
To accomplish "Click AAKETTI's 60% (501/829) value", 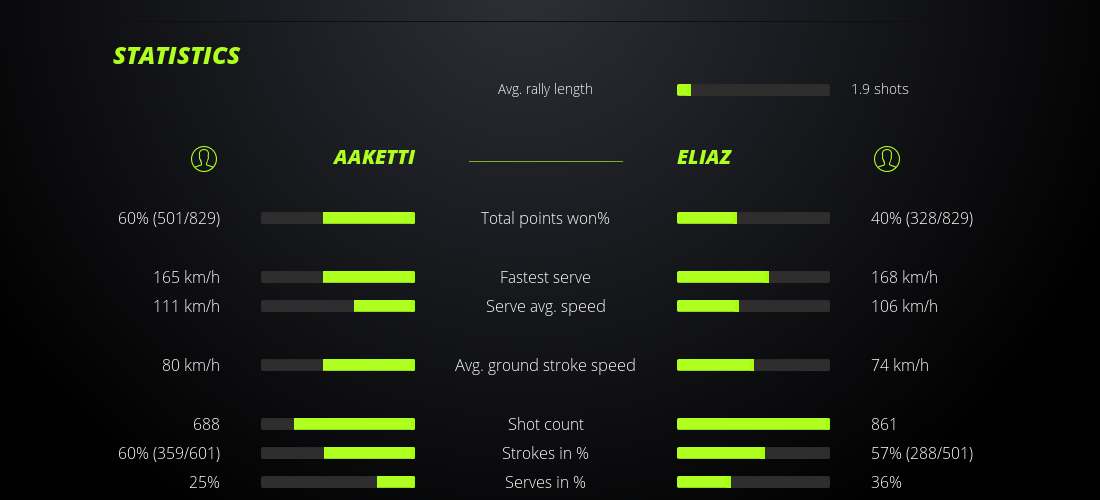I will pyautogui.click(x=169, y=218).
